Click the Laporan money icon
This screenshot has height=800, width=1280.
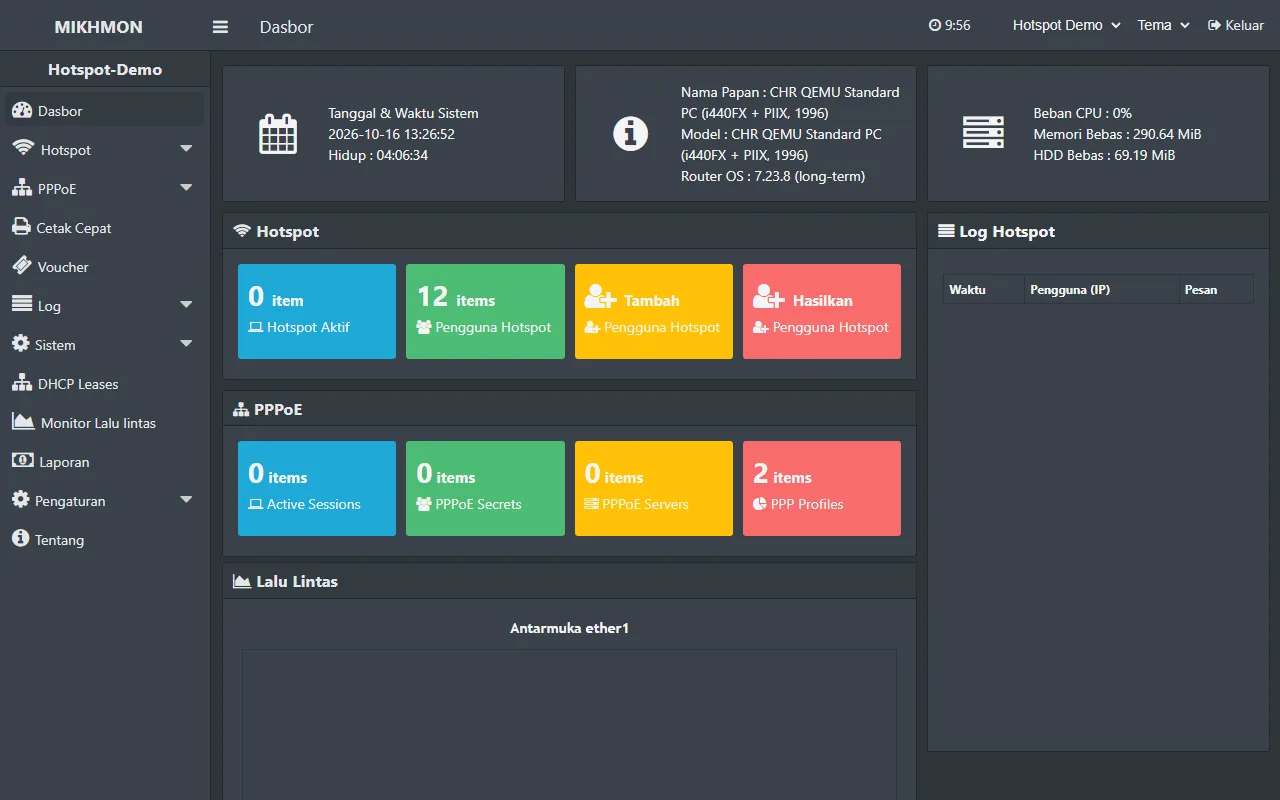[x=23, y=461]
